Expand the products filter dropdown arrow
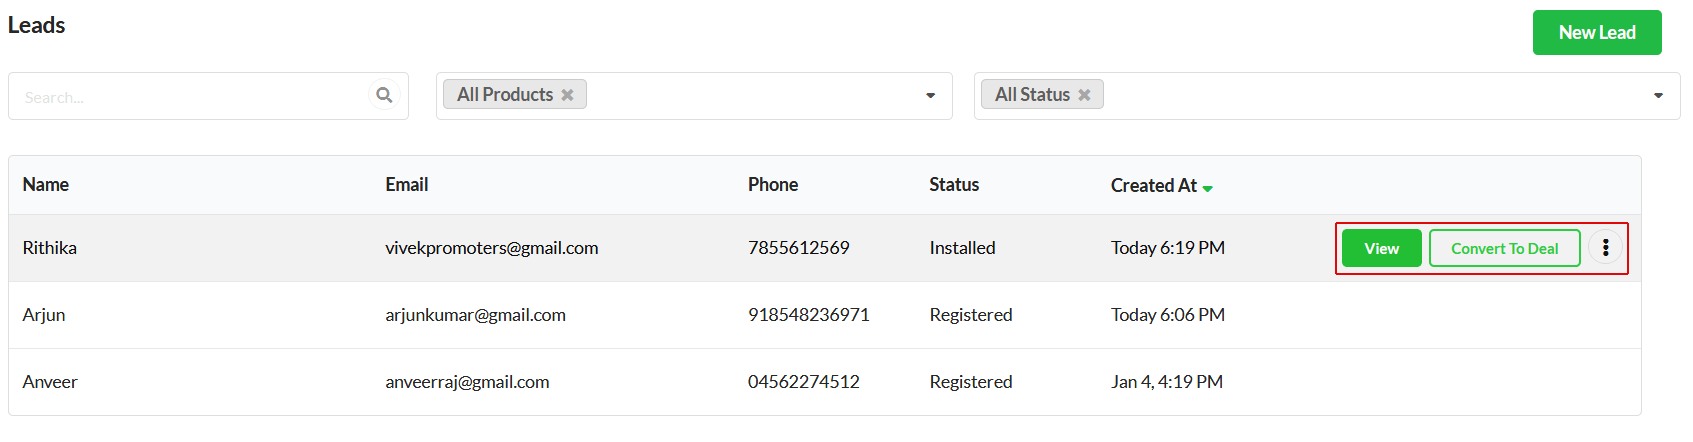 [930, 96]
